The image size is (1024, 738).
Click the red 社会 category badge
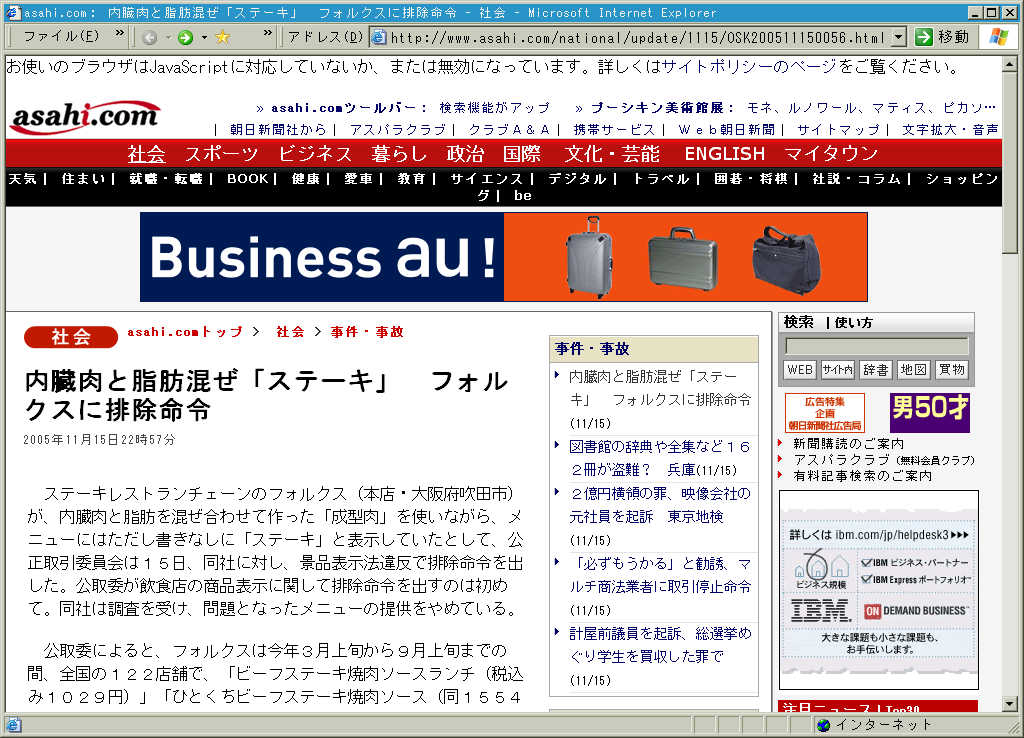[71, 337]
